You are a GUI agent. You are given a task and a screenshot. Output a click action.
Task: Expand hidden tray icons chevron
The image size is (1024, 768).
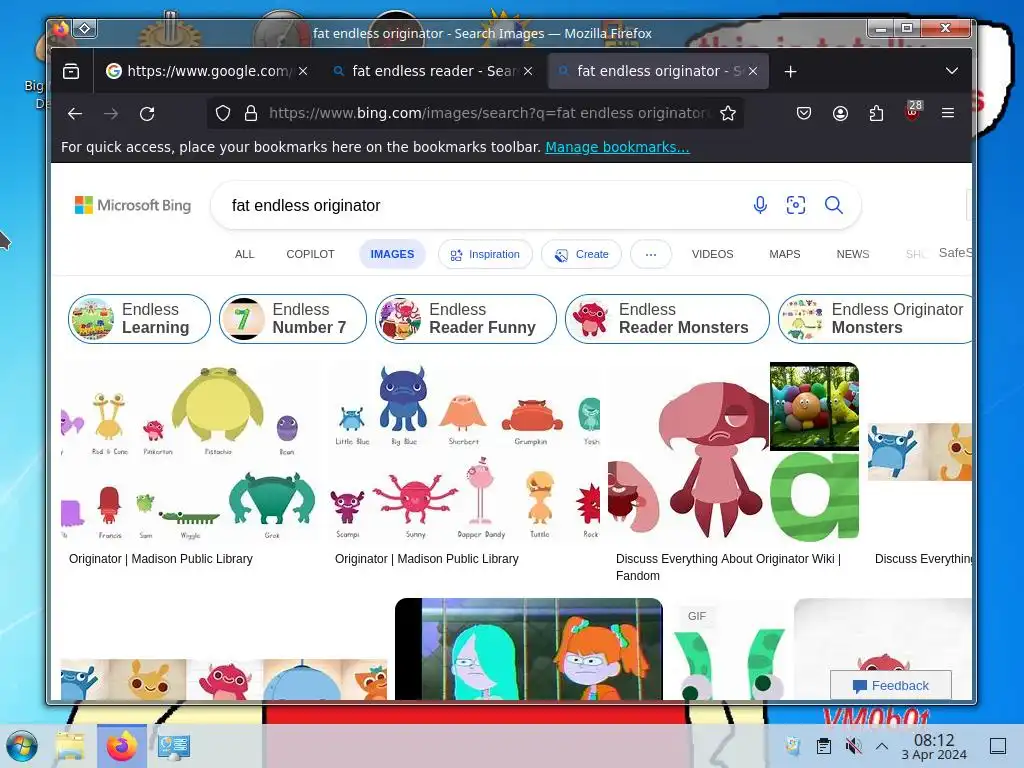(882, 746)
